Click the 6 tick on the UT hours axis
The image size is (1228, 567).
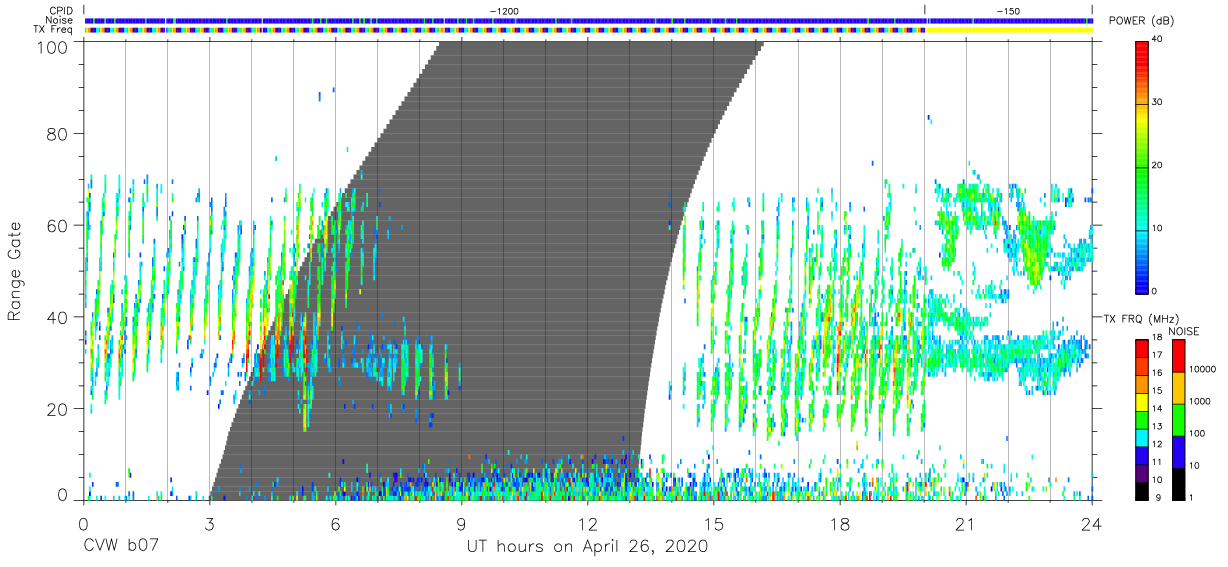(x=335, y=524)
